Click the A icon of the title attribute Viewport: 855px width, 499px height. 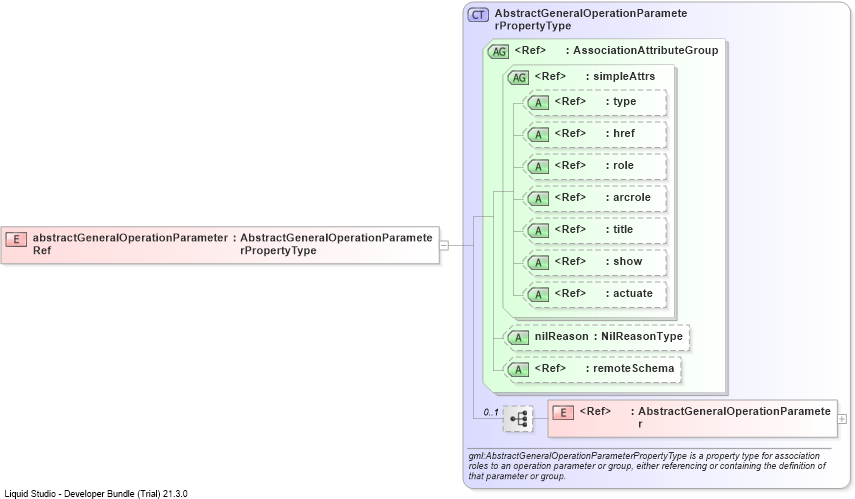[x=538, y=231]
